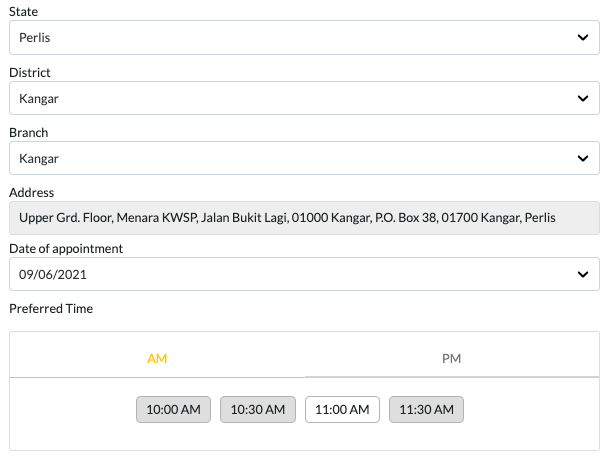Click the 'Date of appointment' label

pos(66,249)
